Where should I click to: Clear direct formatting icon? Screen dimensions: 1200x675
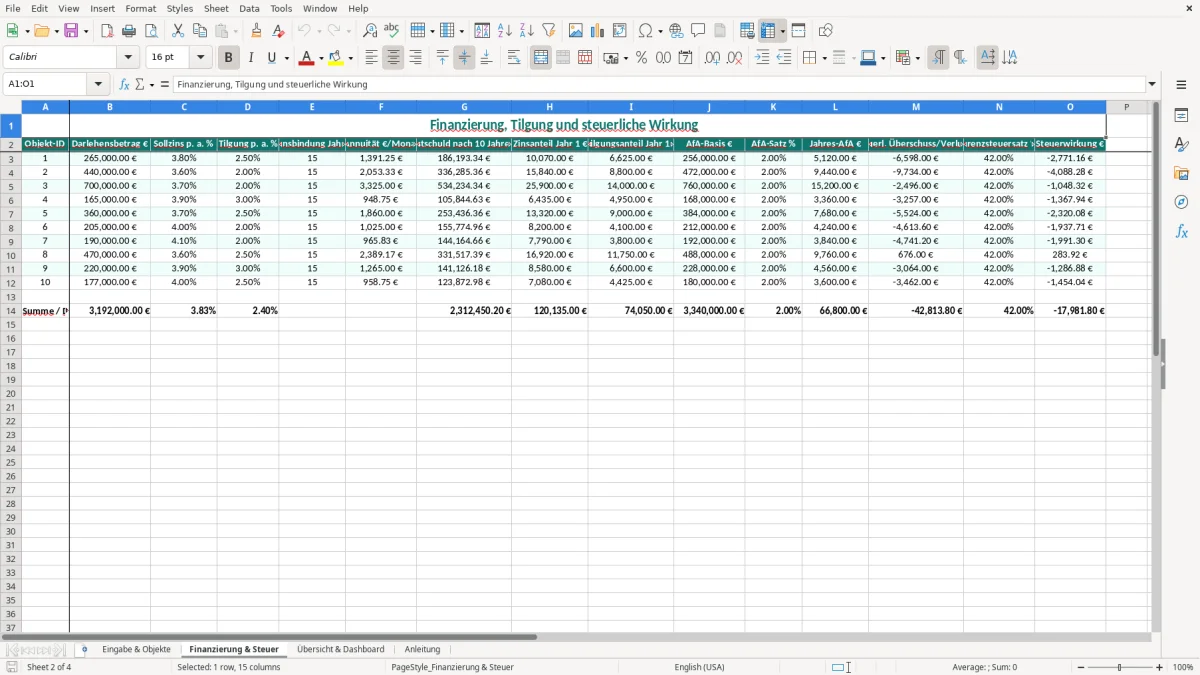279,31
